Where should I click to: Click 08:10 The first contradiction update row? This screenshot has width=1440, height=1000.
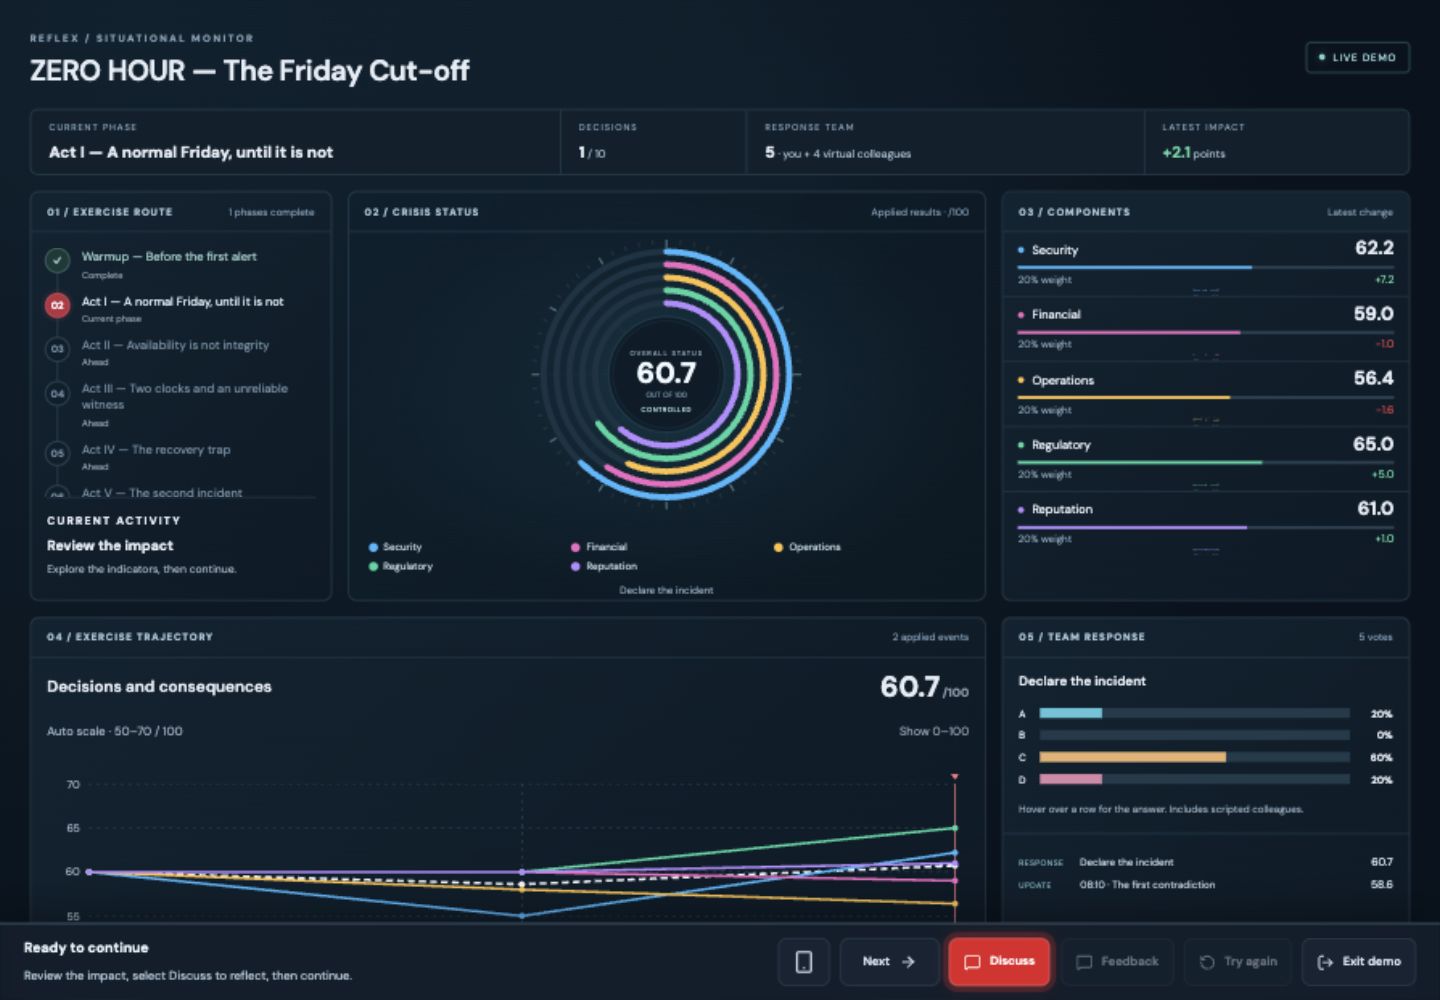click(x=1205, y=885)
